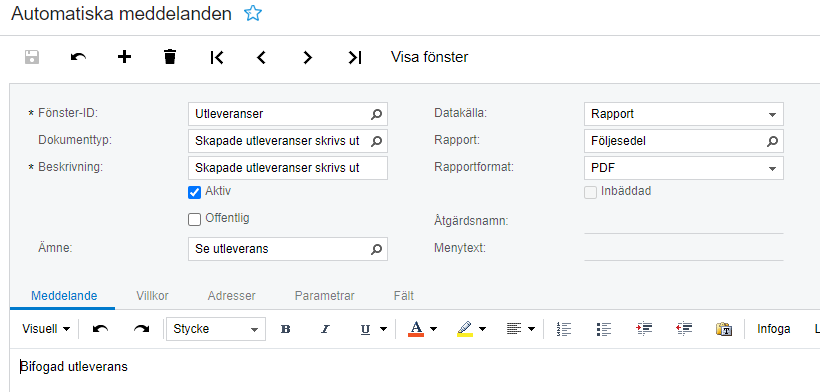Undo in the message editor
Viewport: 820px width, 392px height.
pos(100,329)
